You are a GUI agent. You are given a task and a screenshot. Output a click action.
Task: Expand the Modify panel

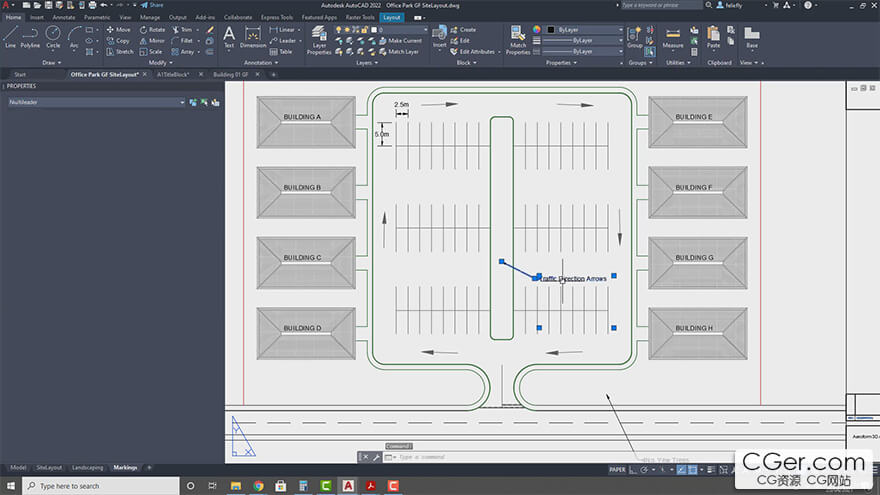pos(161,63)
